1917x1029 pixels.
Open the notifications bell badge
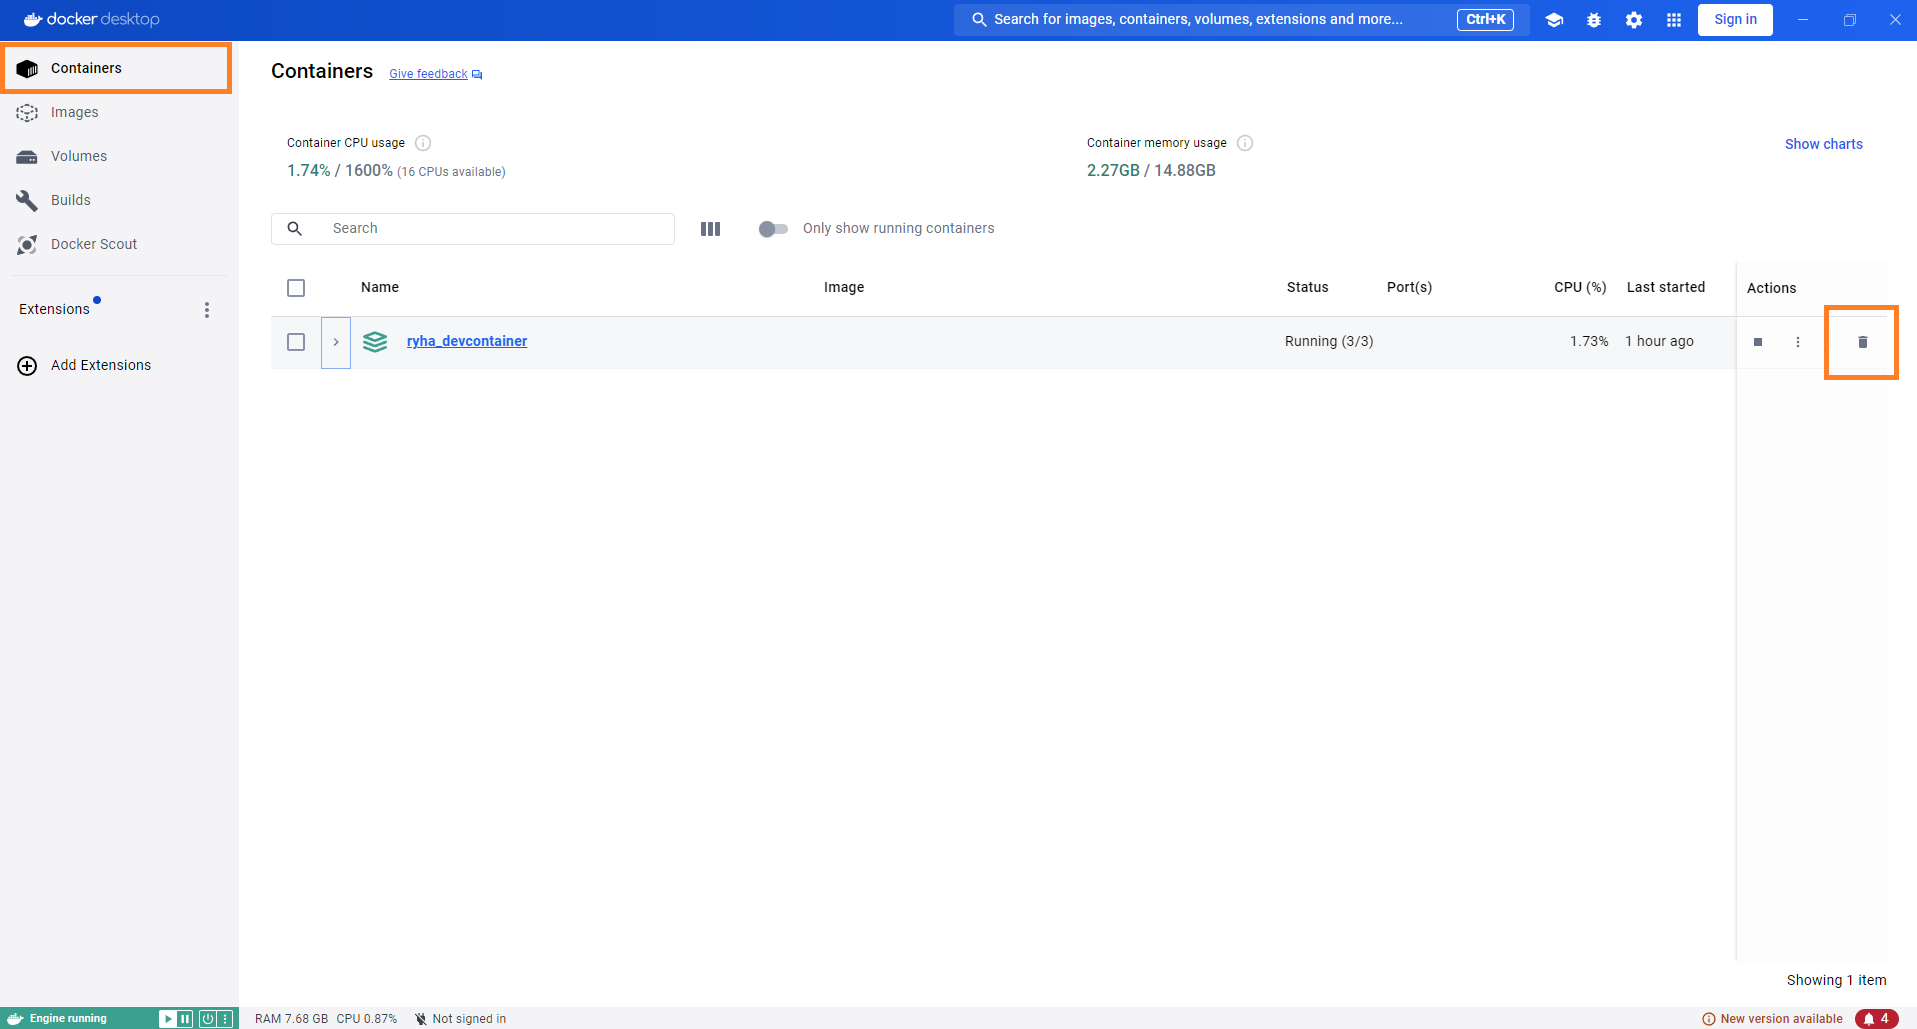(1876, 1019)
